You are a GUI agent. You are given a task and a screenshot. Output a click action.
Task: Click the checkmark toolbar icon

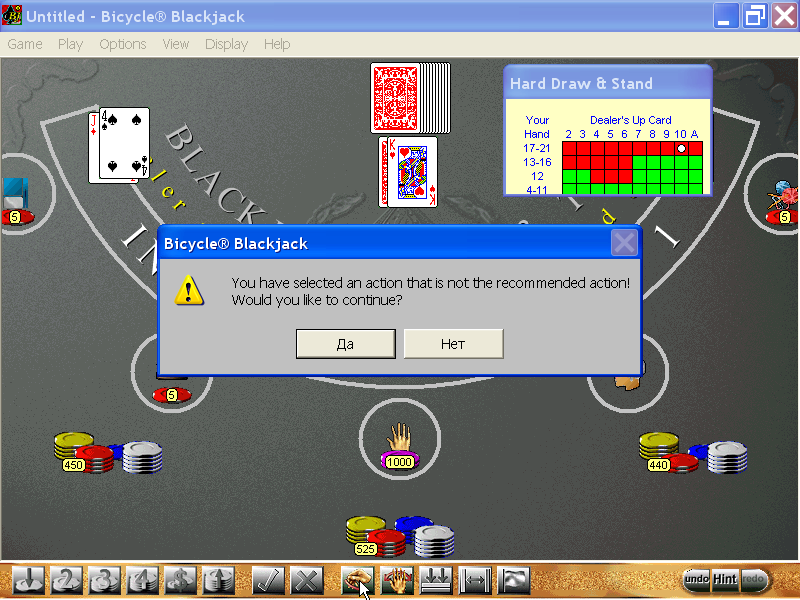tap(268, 580)
